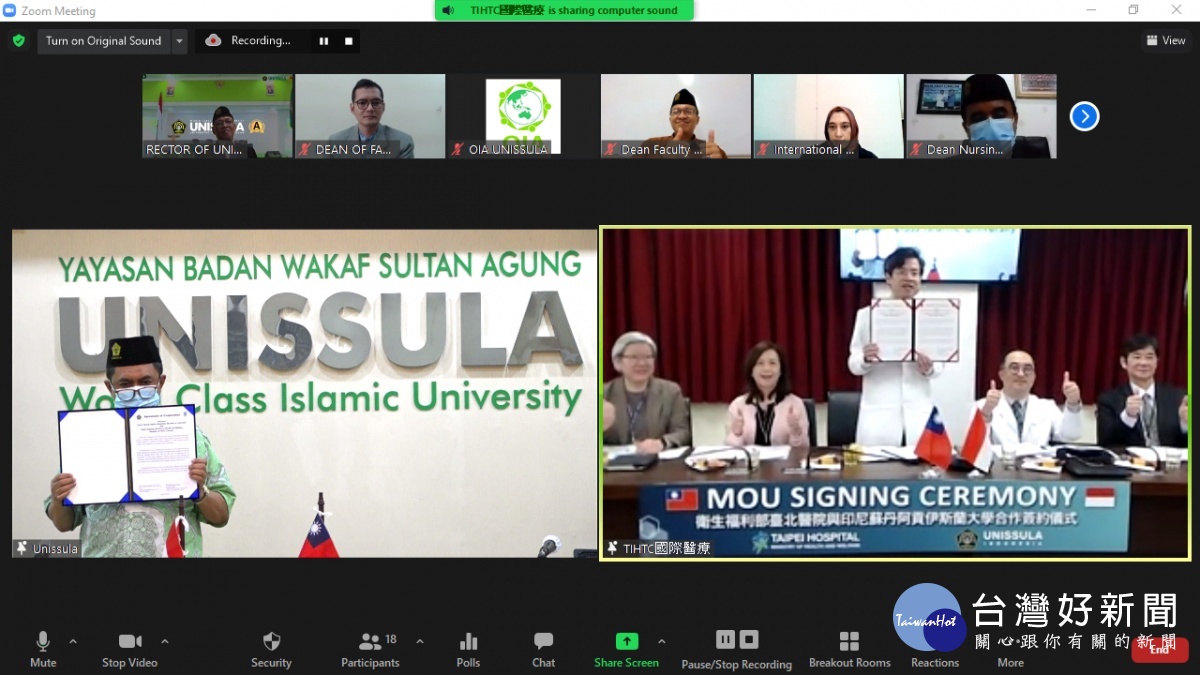Click the participant count '18'

(391, 639)
